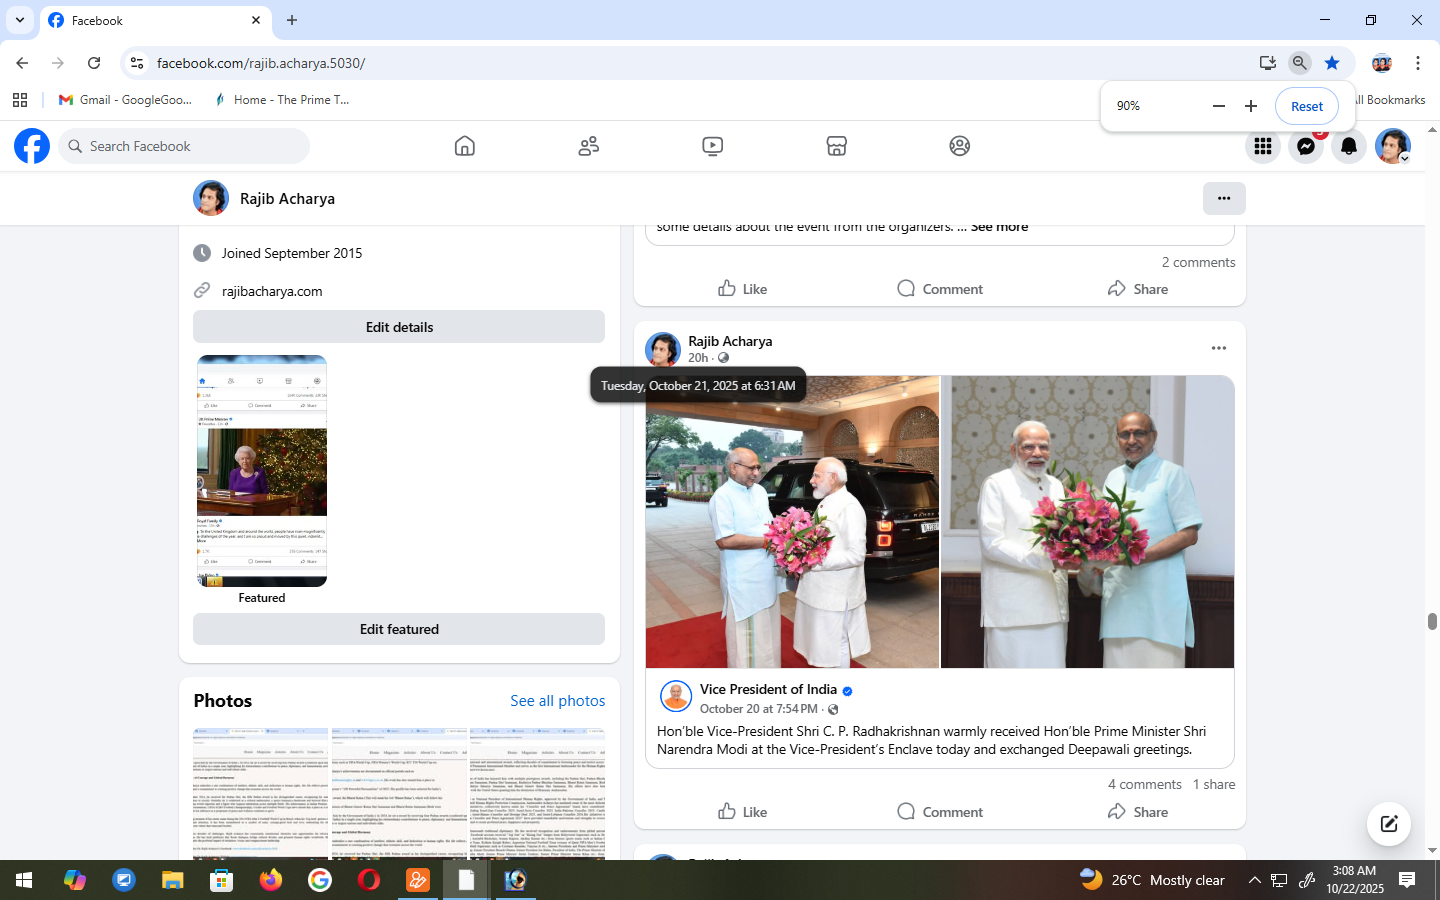Viewport: 1440px width, 900px height.
Task: Open See all photos link
Action: point(557,701)
